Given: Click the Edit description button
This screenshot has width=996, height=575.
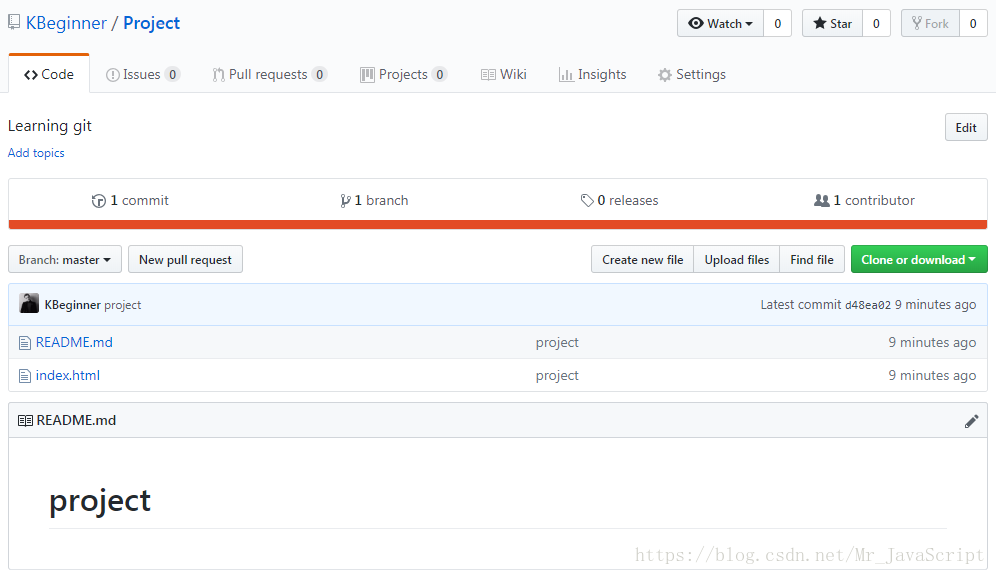Looking at the screenshot, I should click(x=966, y=127).
